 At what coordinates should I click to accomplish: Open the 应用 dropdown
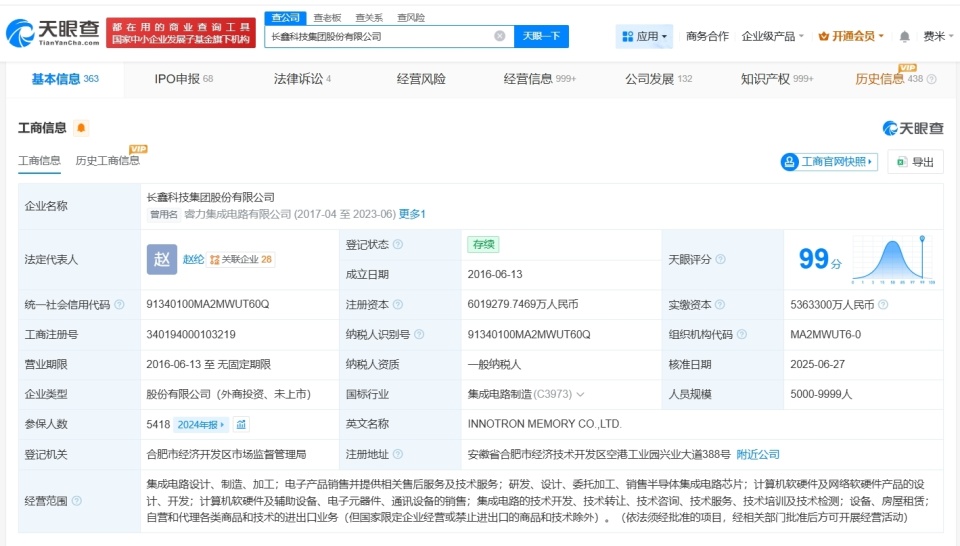click(x=644, y=37)
